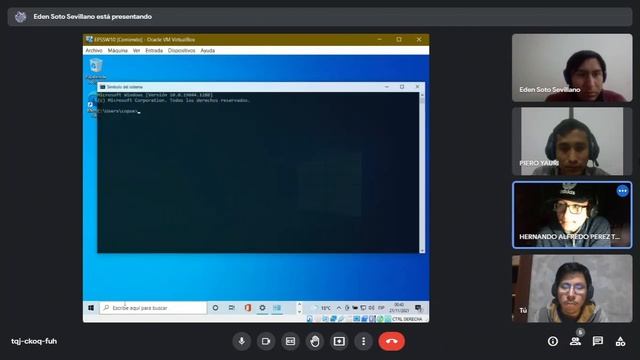
Task: Open the meeting chat panel
Action: [x=598, y=341]
